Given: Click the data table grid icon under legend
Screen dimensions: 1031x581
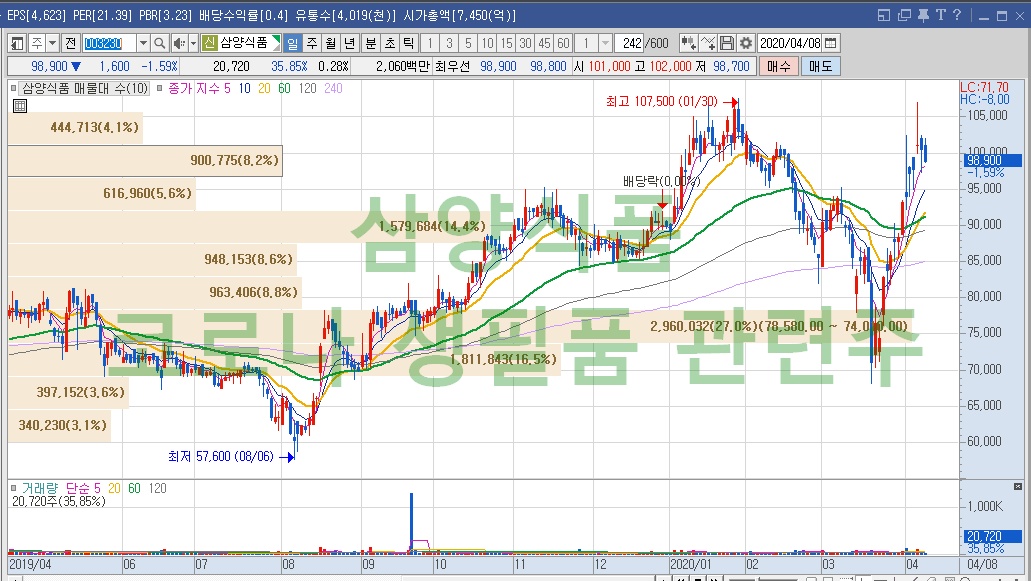Looking at the screenshot, I should click(20, 106).
